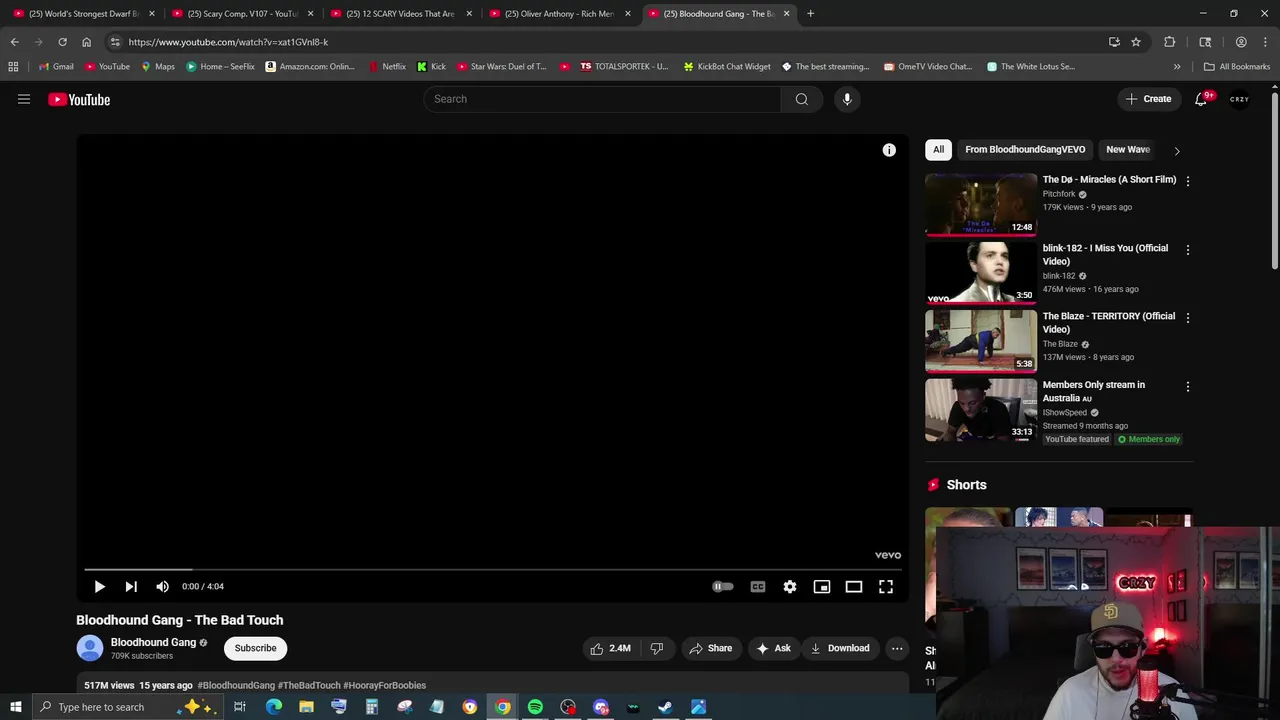The height and width of the screenshot is (720, 1280).
Task: Open Netflix bookmark
Action: [x=387, y=67]
